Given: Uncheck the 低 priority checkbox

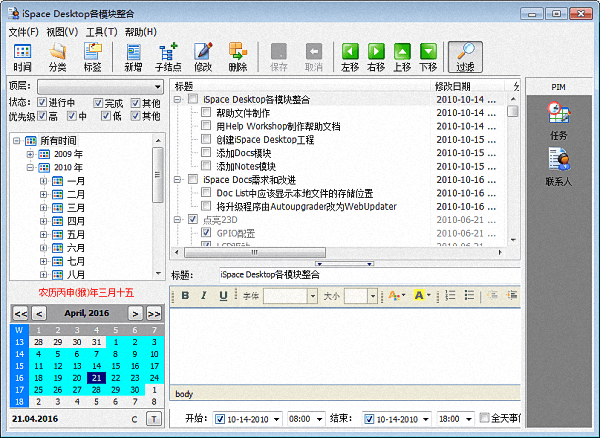Looking at the screenshot, I should 106,116.
